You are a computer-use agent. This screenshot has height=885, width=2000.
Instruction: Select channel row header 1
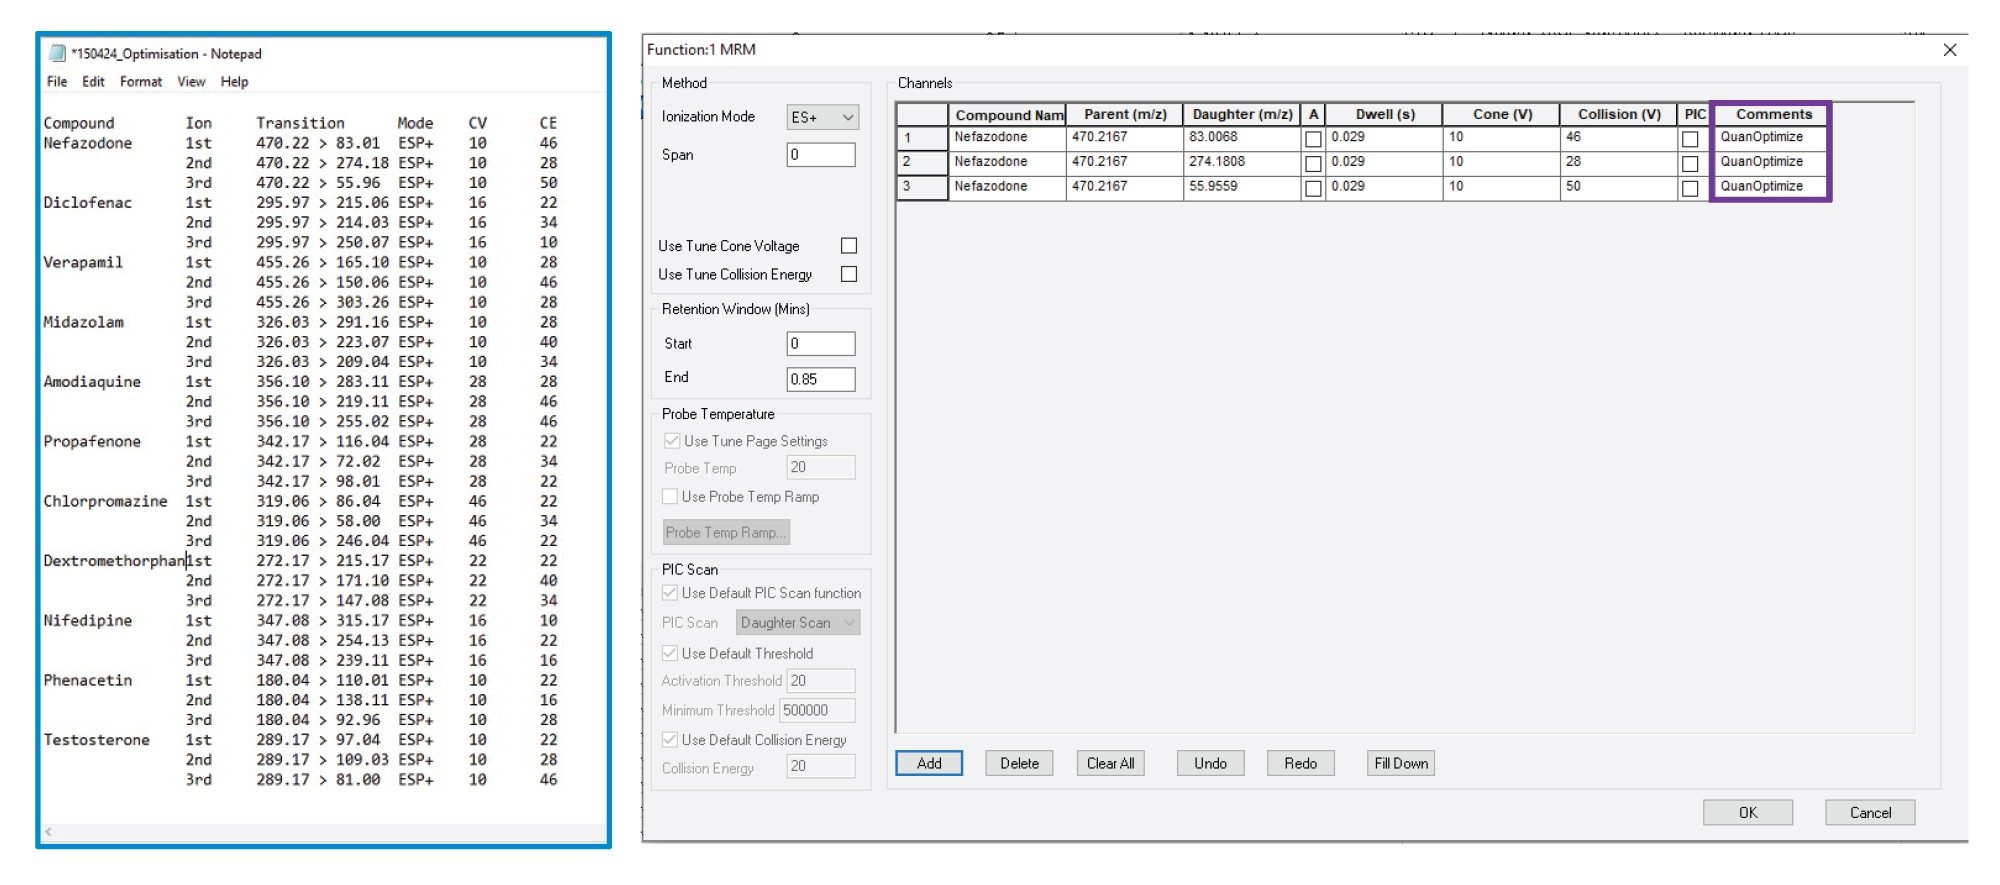pyautogui.click(x=922, y=138)
